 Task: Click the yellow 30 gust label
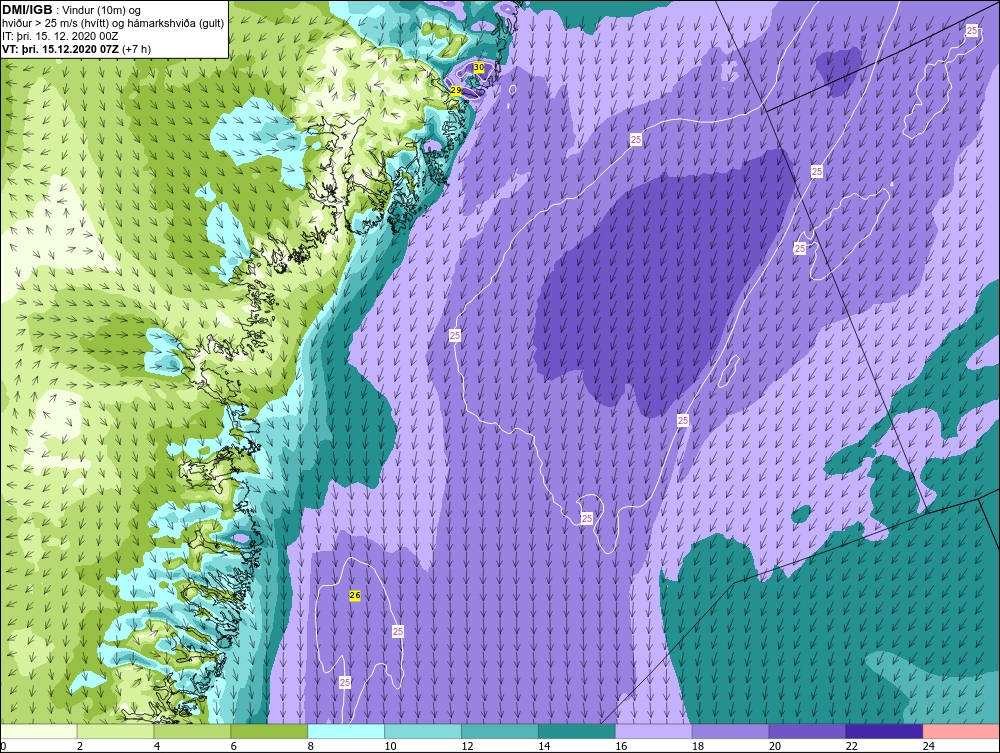pos(479,67)
